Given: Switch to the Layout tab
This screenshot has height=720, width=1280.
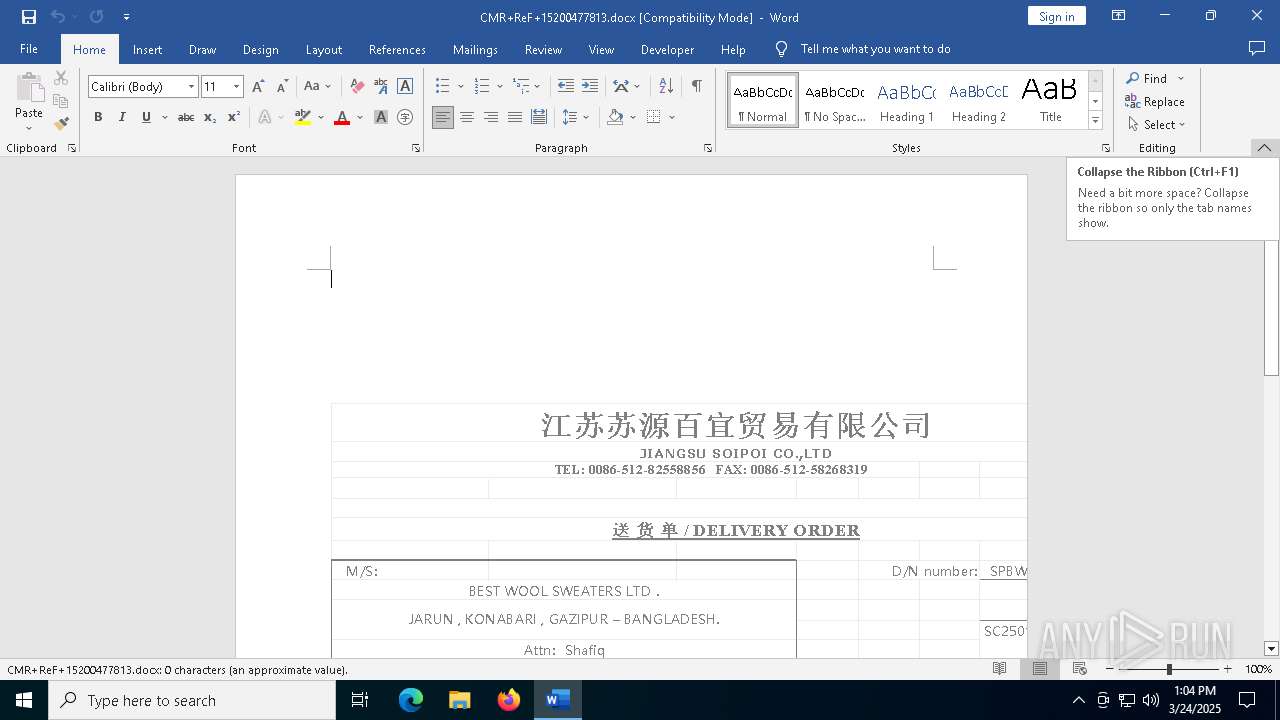Looking at the screenshot, I should pyautogui.click(x=323, y=49).
